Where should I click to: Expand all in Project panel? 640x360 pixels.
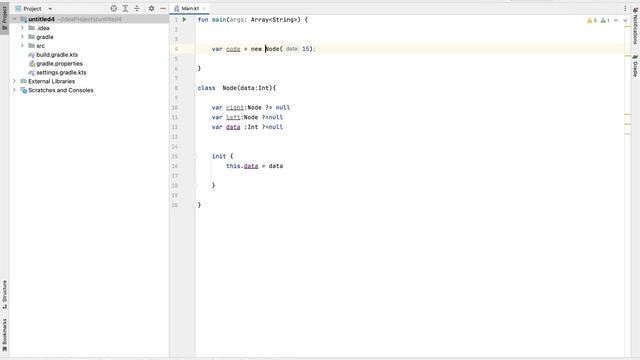(125, 8)
